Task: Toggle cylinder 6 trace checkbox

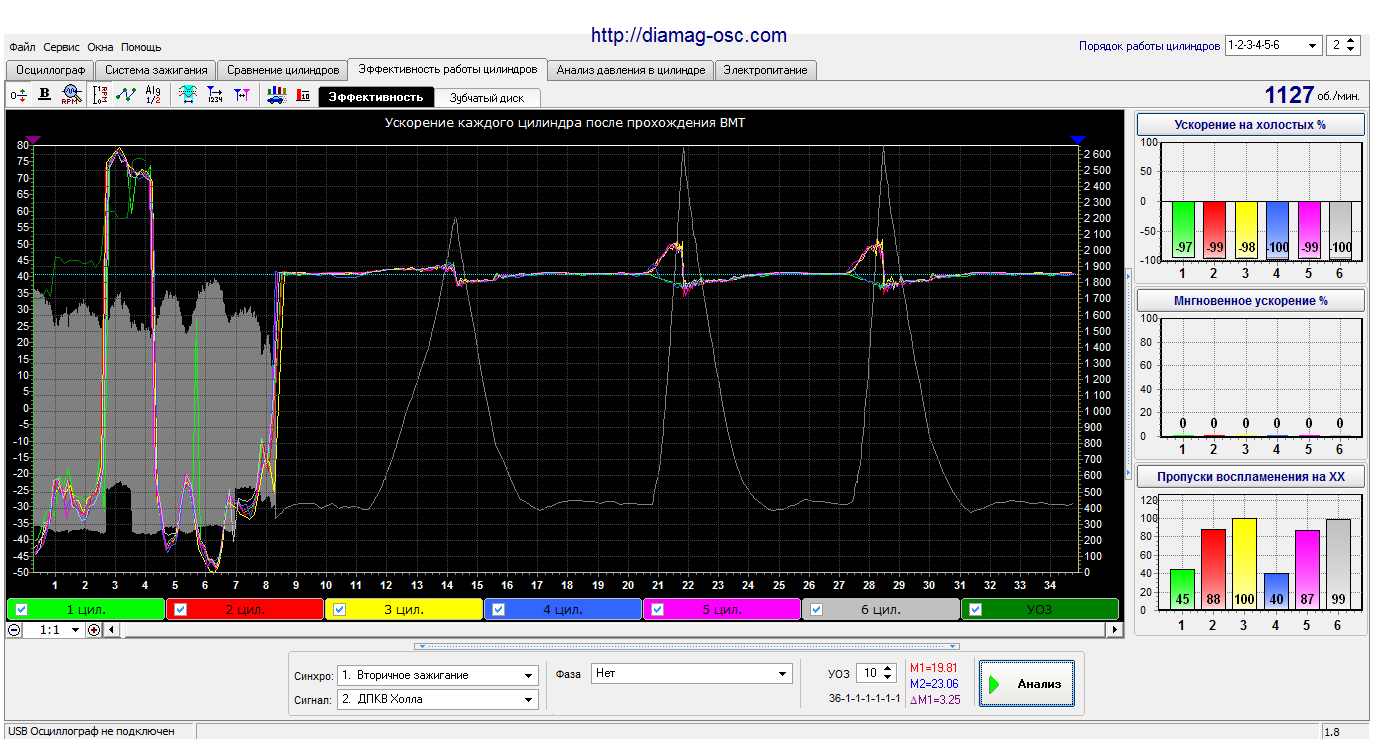Action: pos(817,609)
